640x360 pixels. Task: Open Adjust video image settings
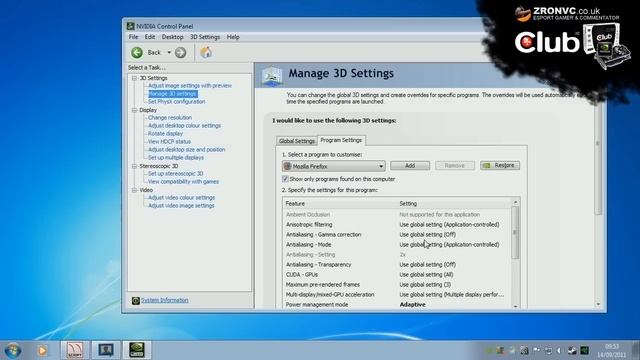pyautogui.click(x=181, y=206)
